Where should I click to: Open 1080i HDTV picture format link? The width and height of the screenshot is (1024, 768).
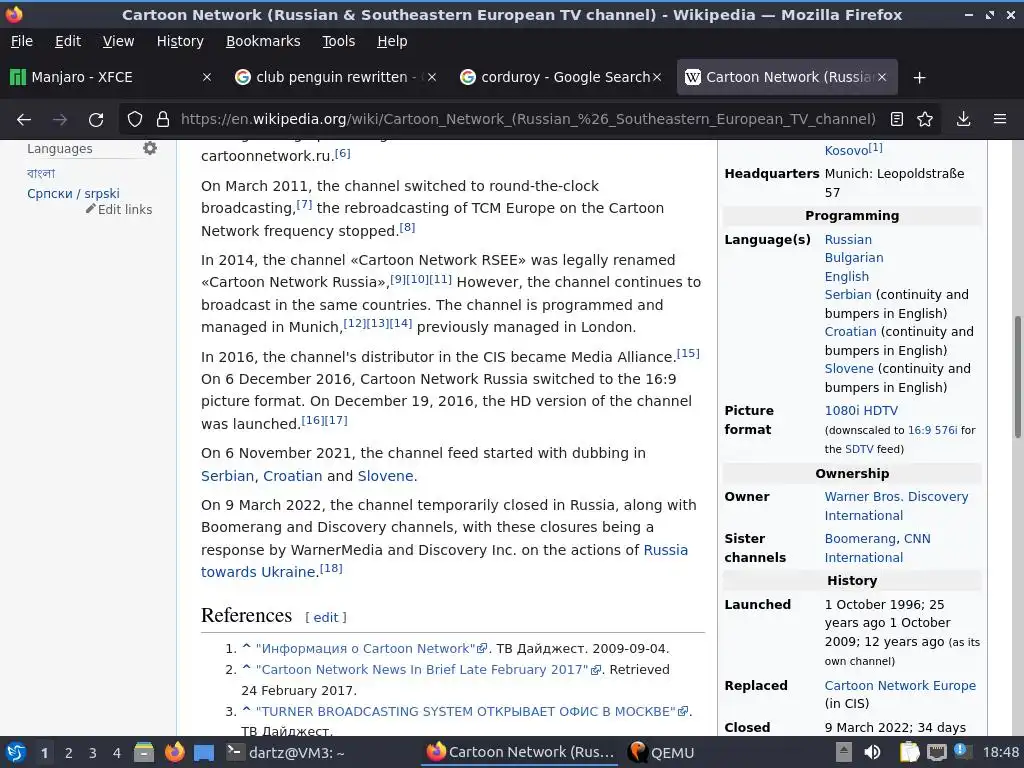[861, 411]
